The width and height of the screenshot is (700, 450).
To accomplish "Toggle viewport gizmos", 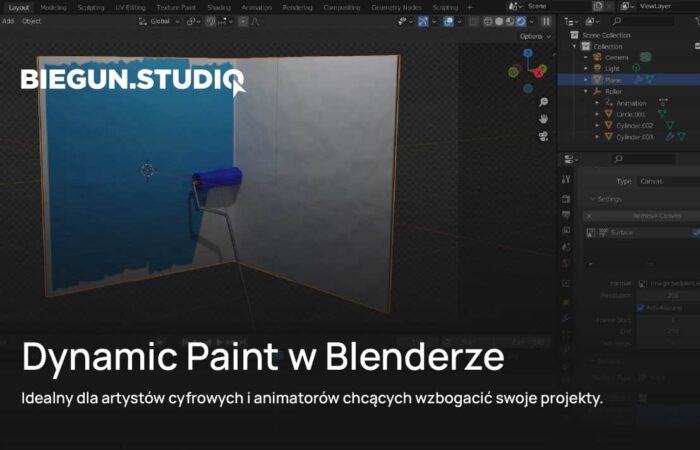I will point(423,21).
